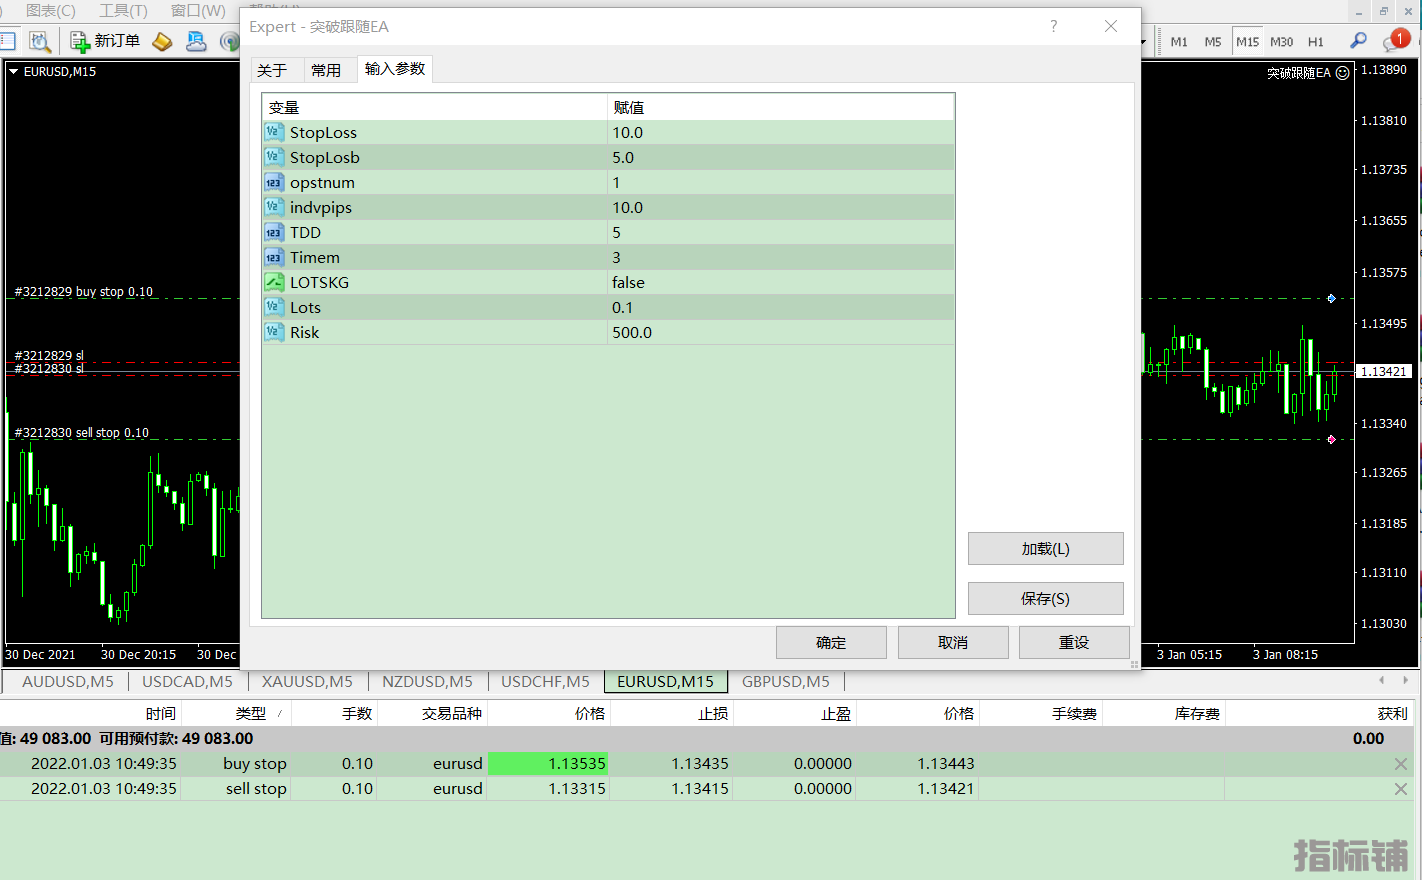
Task: Open the 图表(C) menu
Action: [51, 10]
